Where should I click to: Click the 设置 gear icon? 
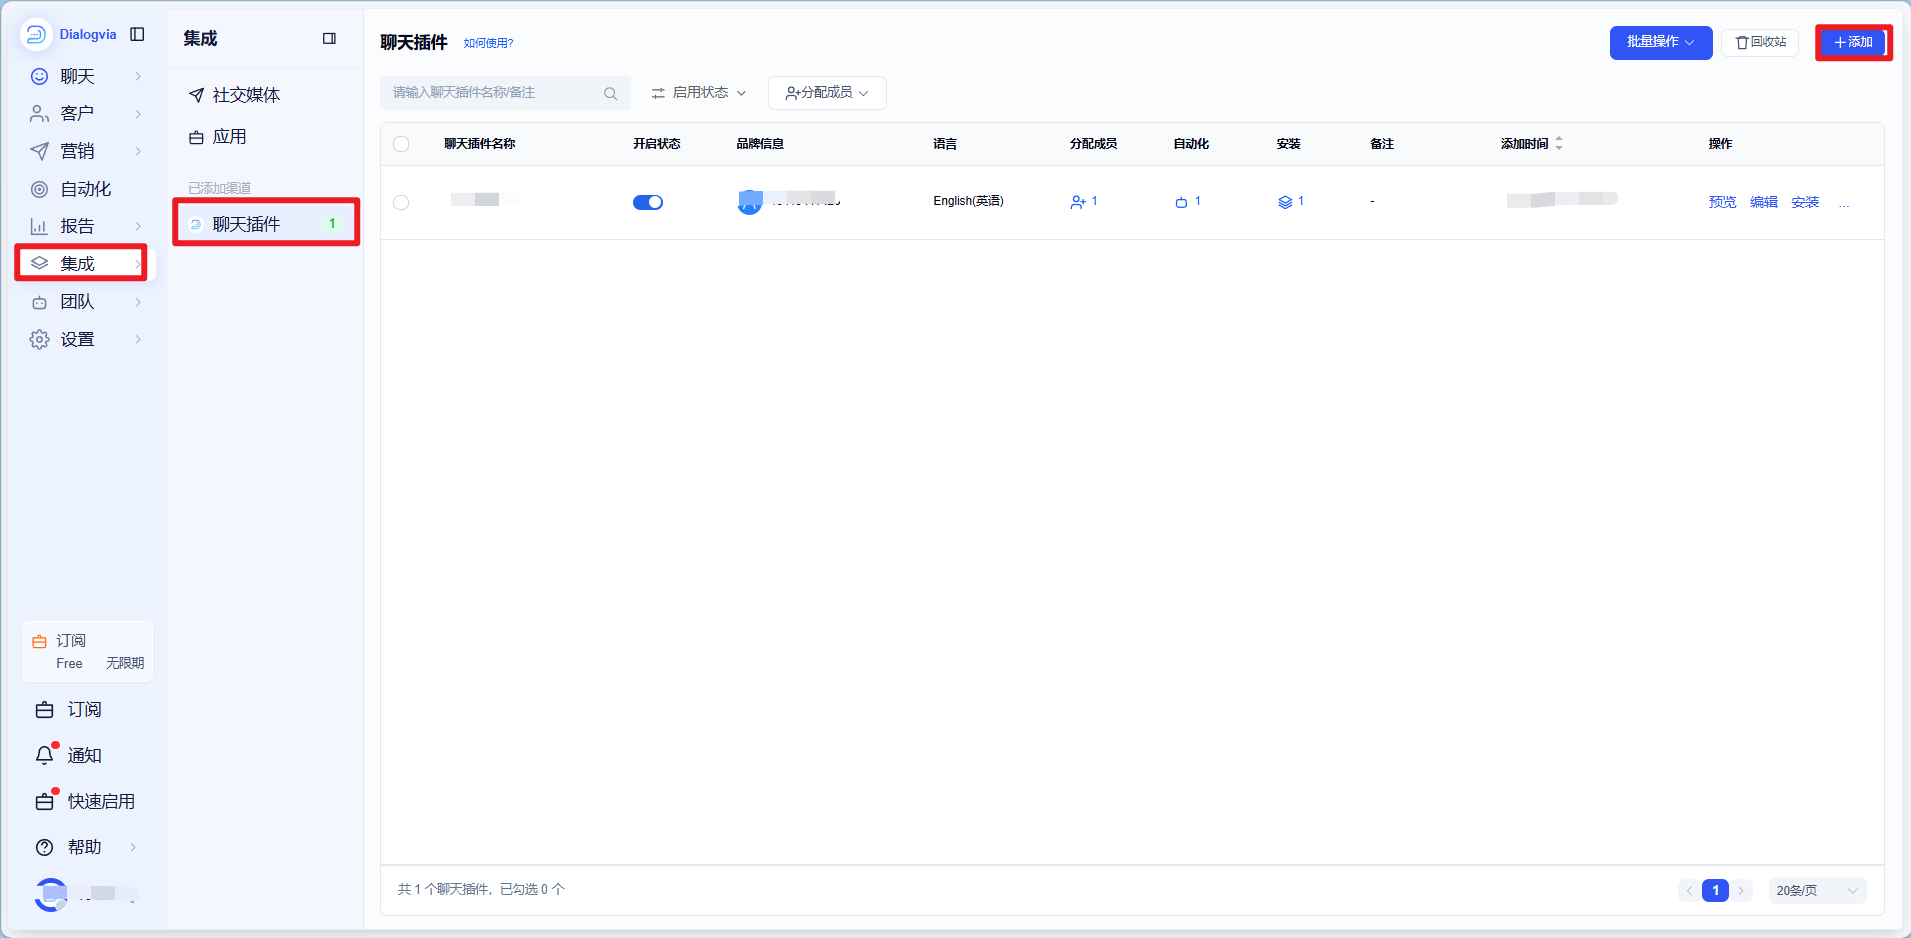39,339
